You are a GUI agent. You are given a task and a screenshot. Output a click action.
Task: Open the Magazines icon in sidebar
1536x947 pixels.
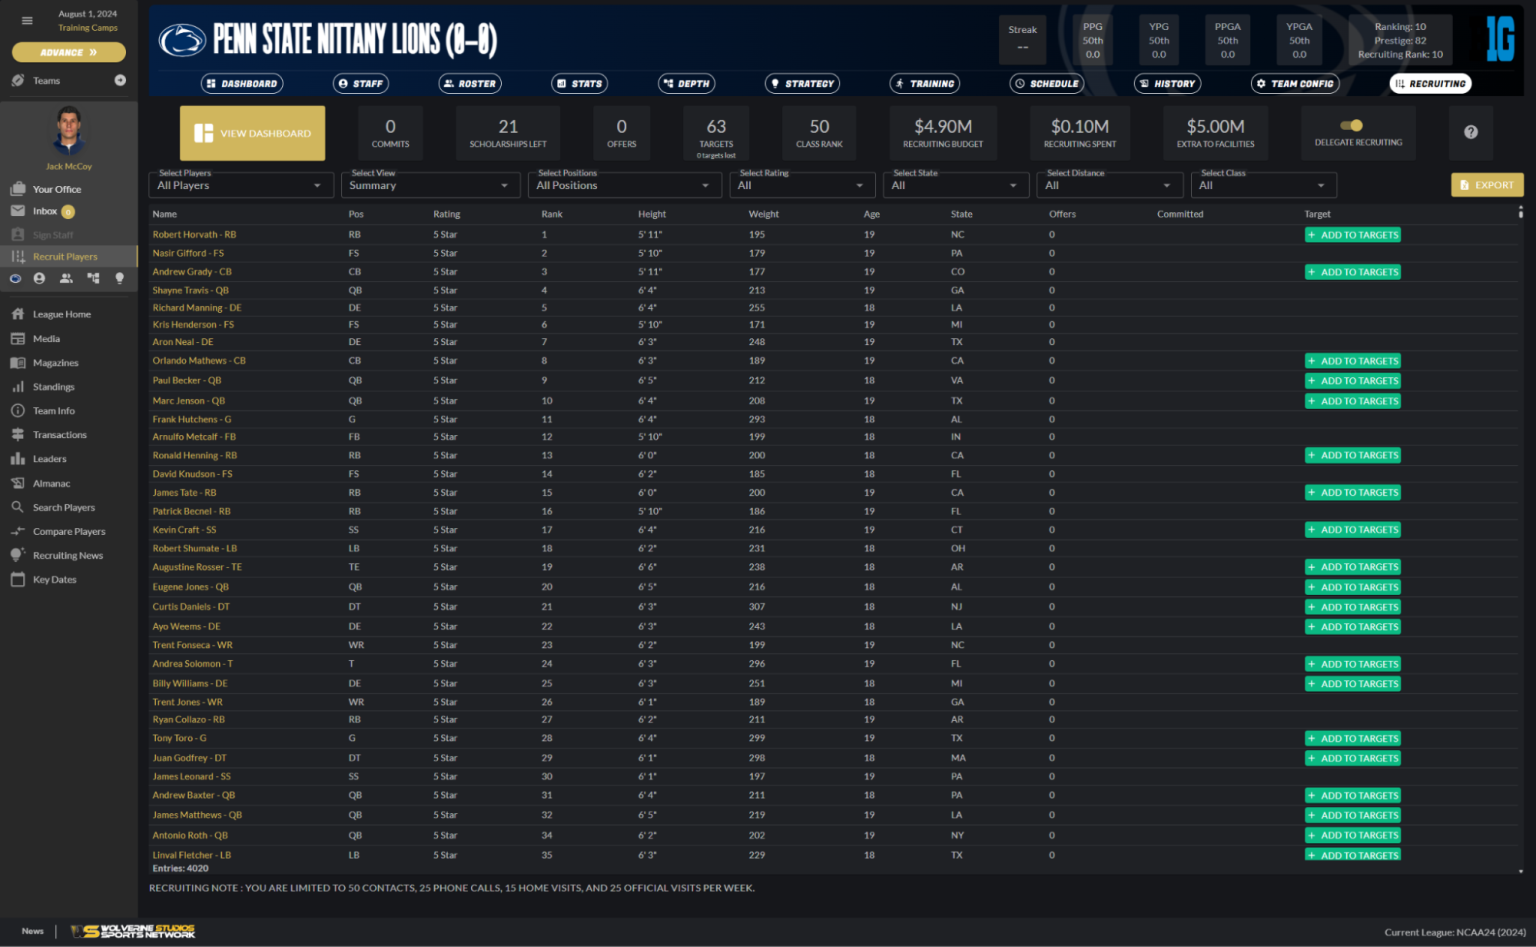(18, 363)
